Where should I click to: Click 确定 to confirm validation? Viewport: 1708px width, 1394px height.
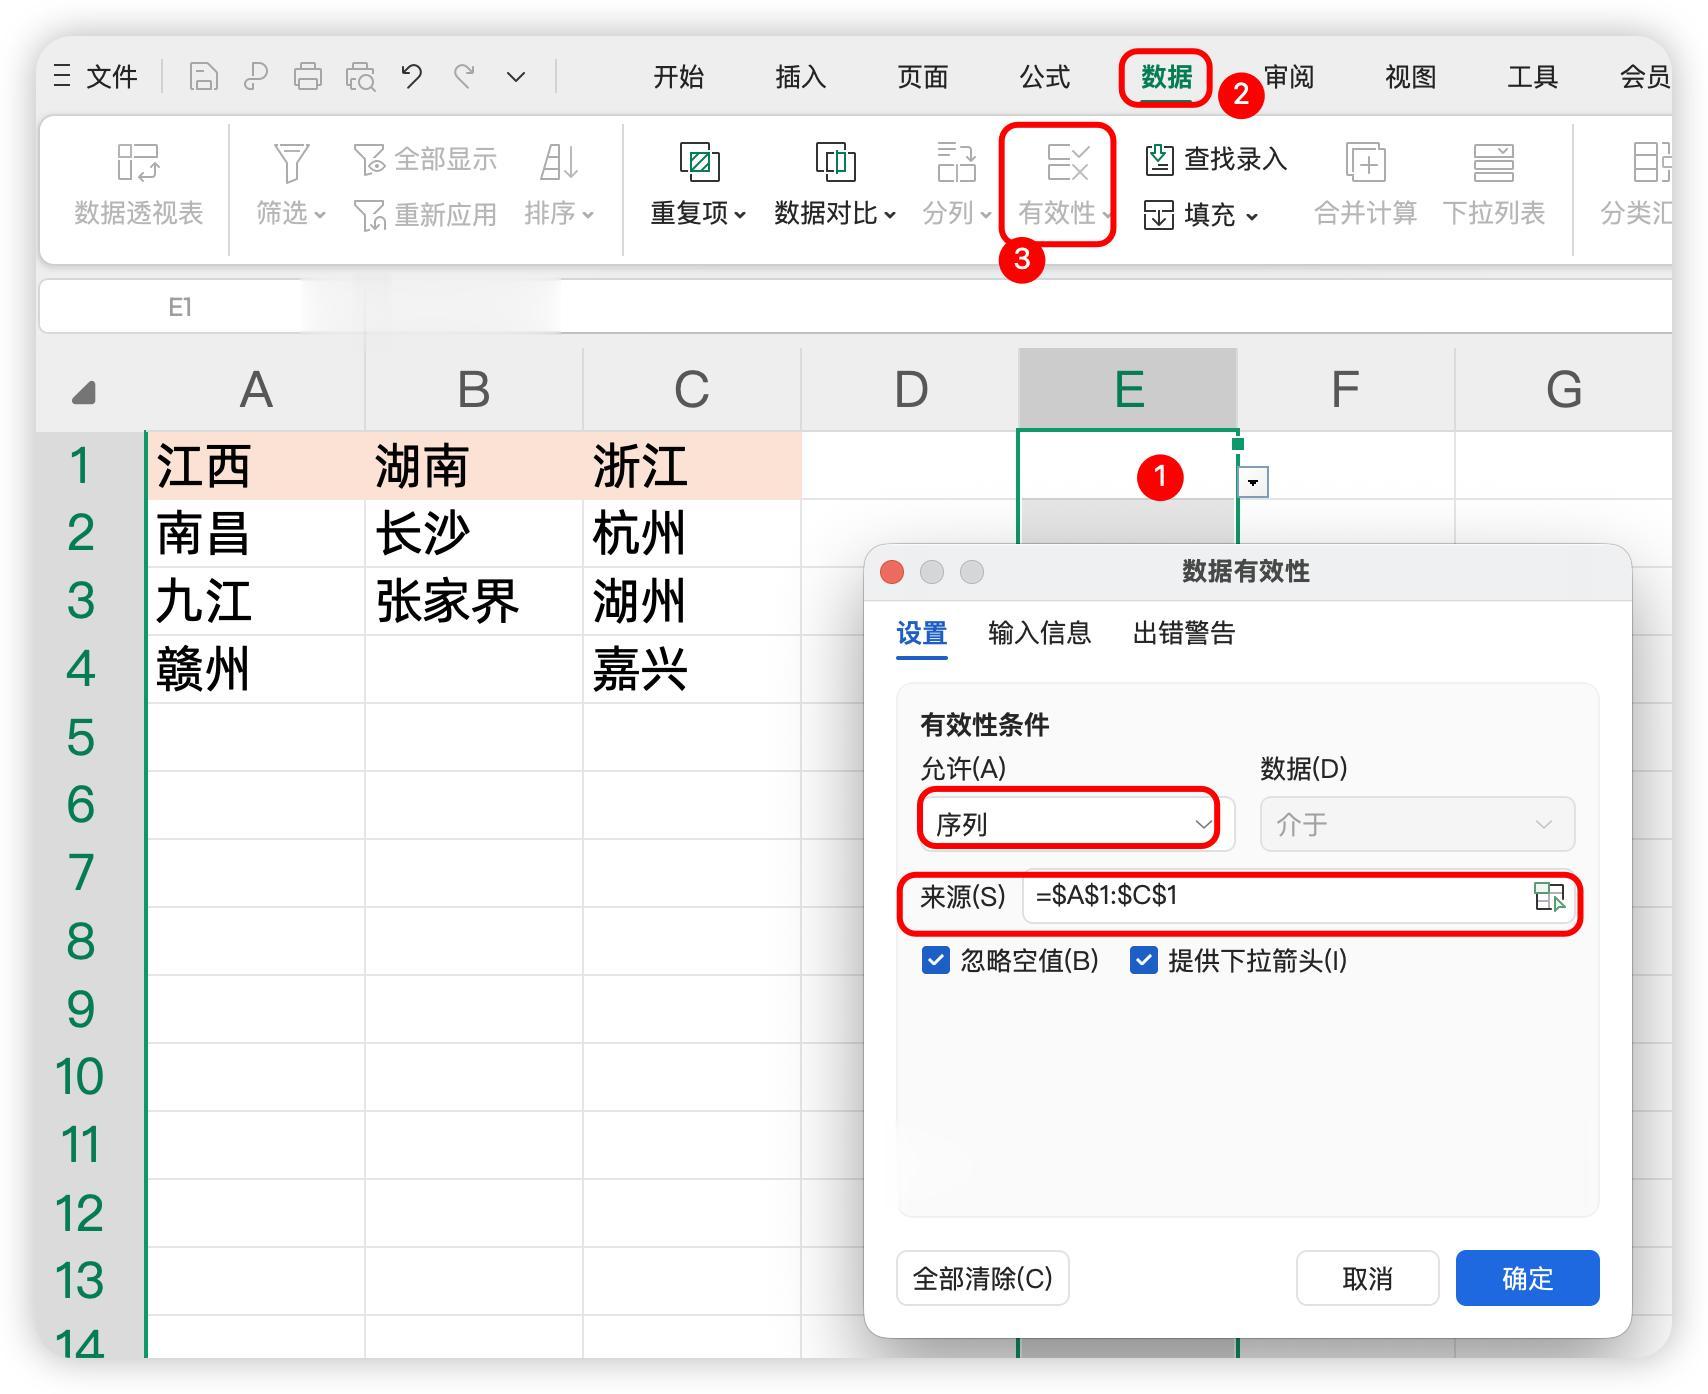pyautogui.click(x=1527, y=1278)
